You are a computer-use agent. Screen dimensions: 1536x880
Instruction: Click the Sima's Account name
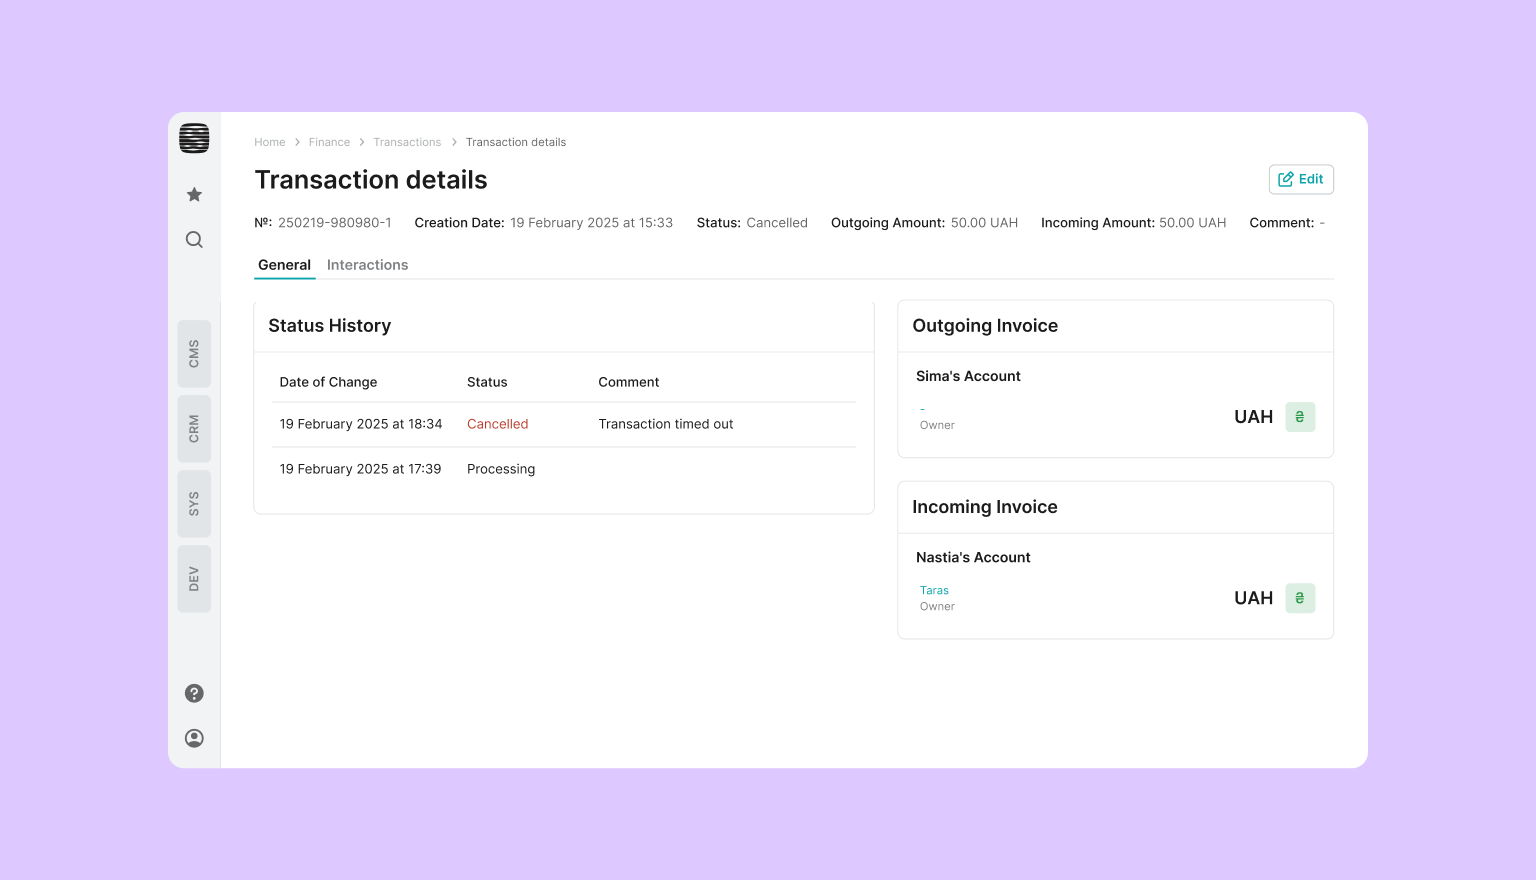pos(968,376)
